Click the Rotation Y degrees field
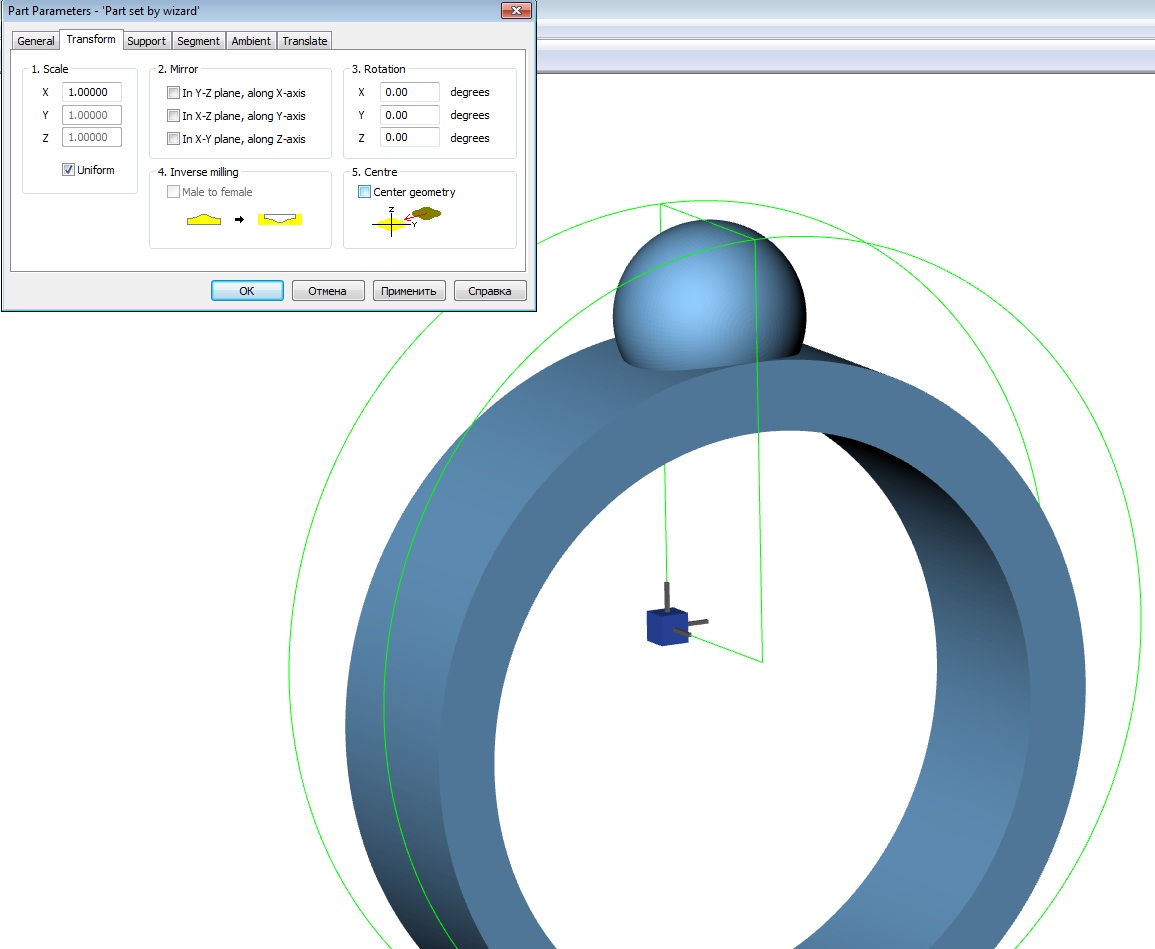The image size is (1155, 949). (x=409, y=115)
